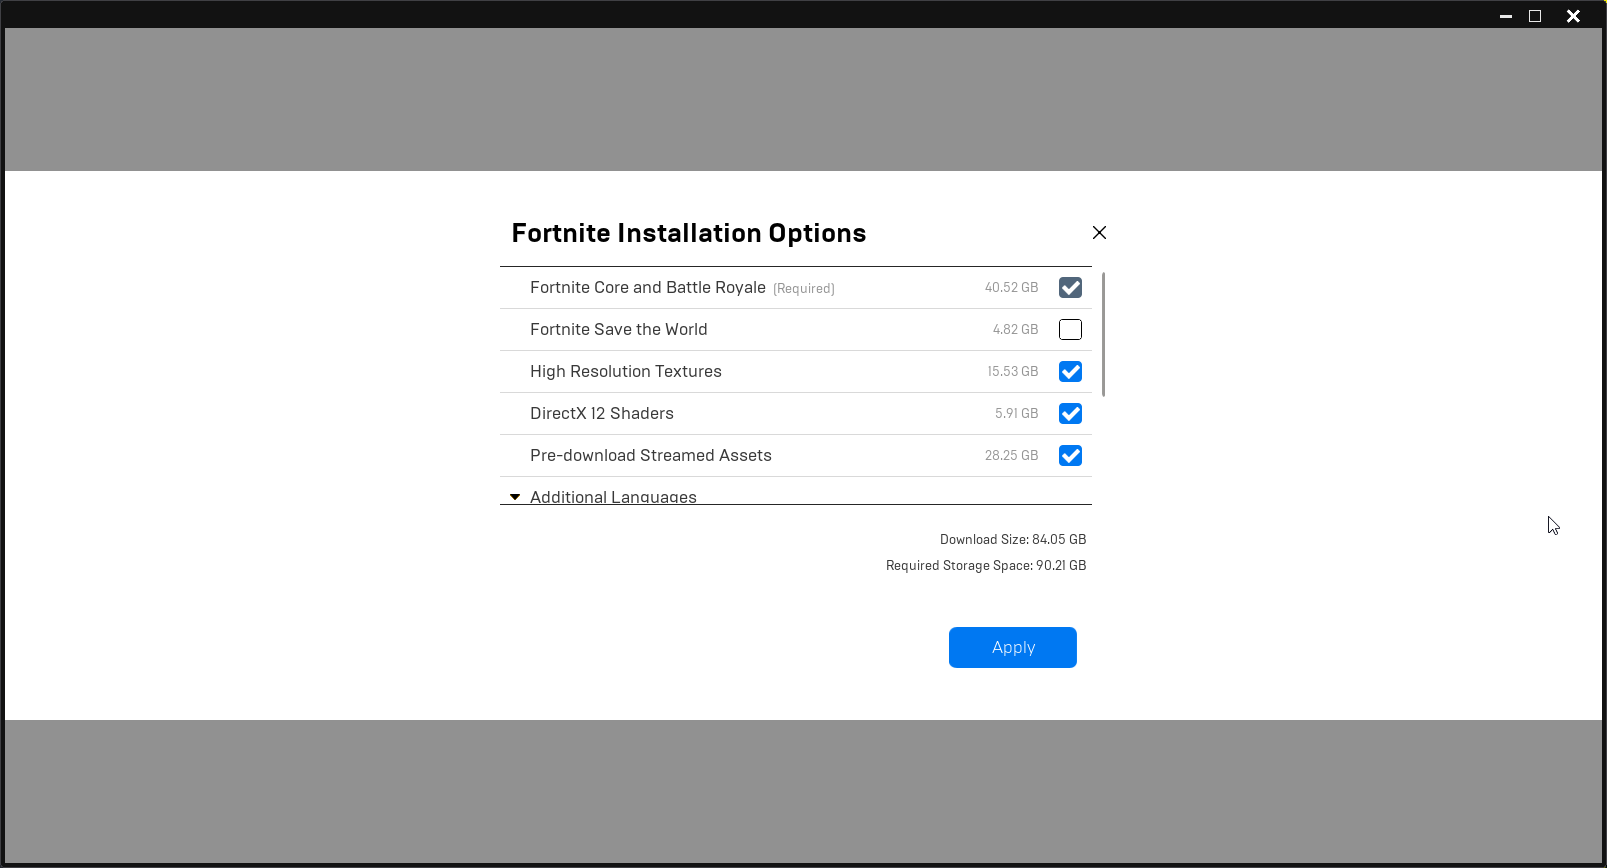The height and width of the screenshot is (868, 1607).
Task: Select the DirectX 12 Shaders label
Action: 602,414
